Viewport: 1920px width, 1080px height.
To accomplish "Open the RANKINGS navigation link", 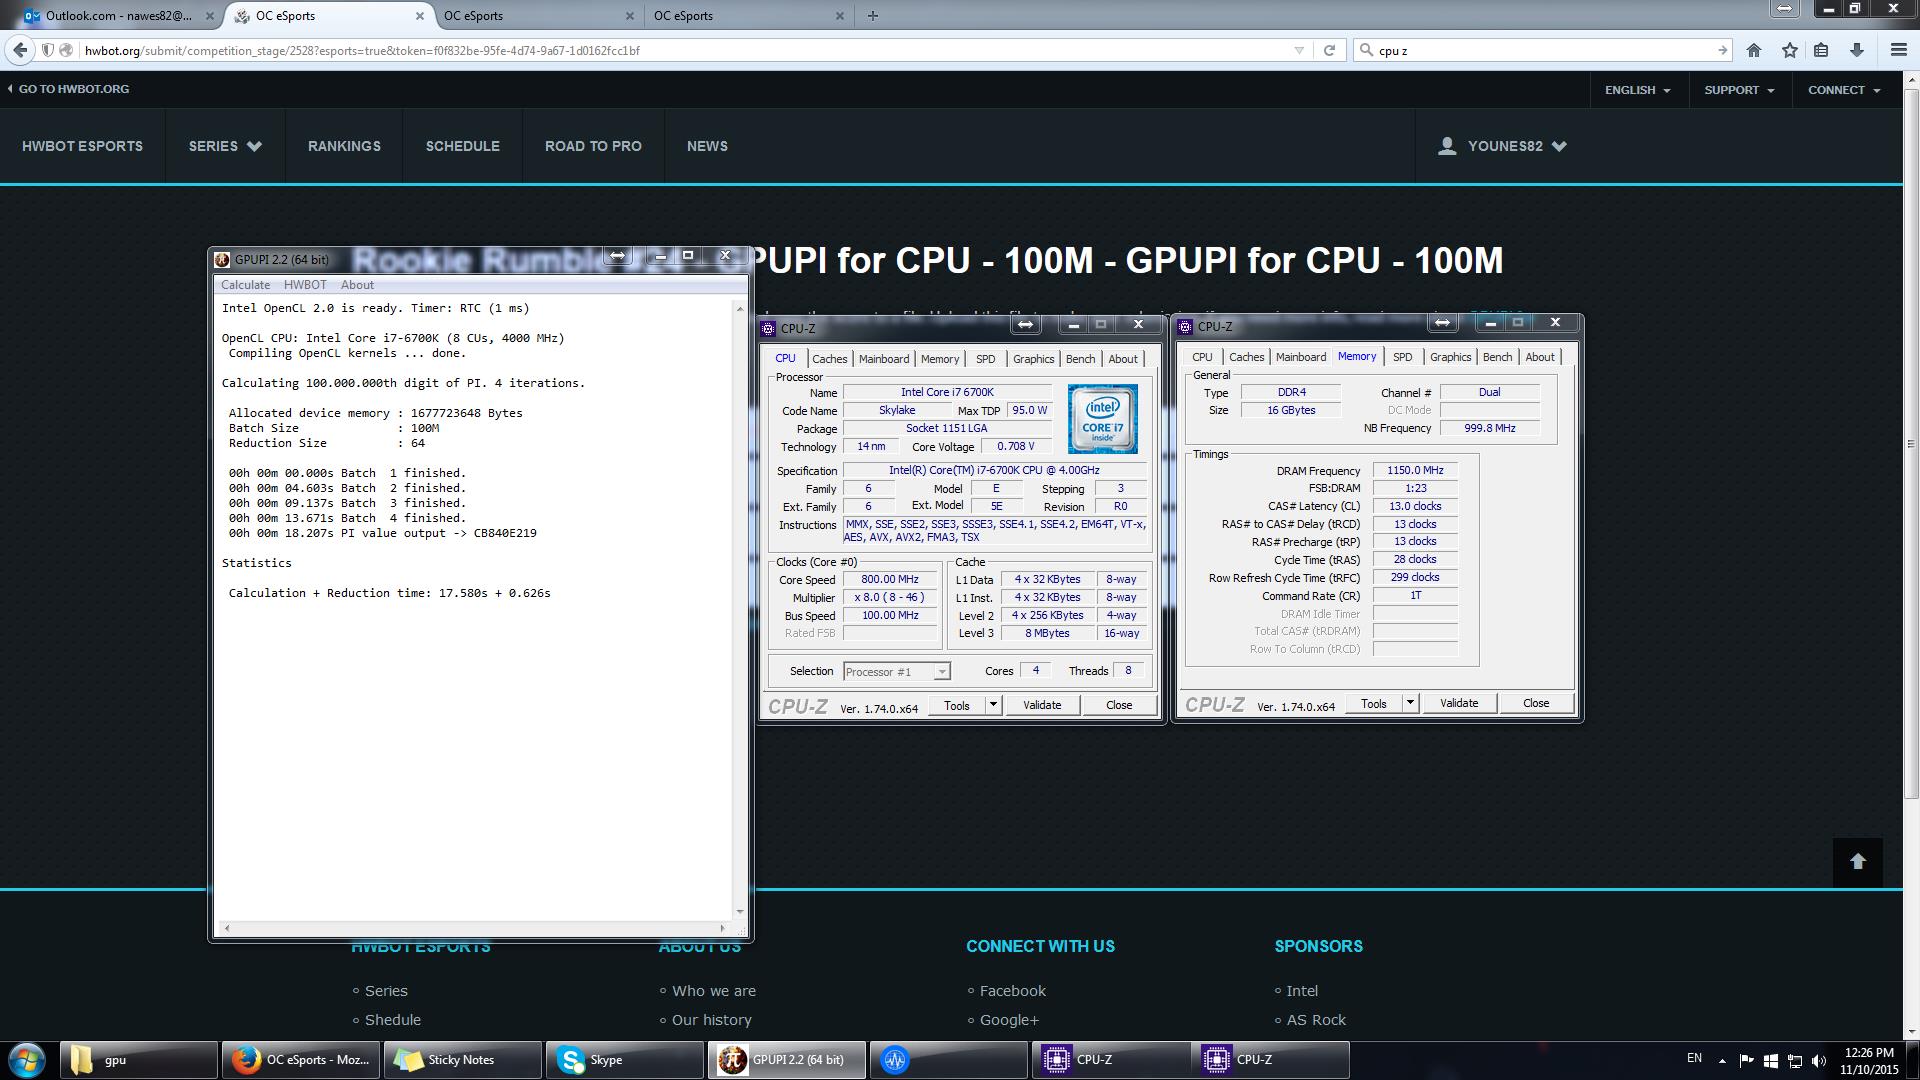I will coord(344,146).
